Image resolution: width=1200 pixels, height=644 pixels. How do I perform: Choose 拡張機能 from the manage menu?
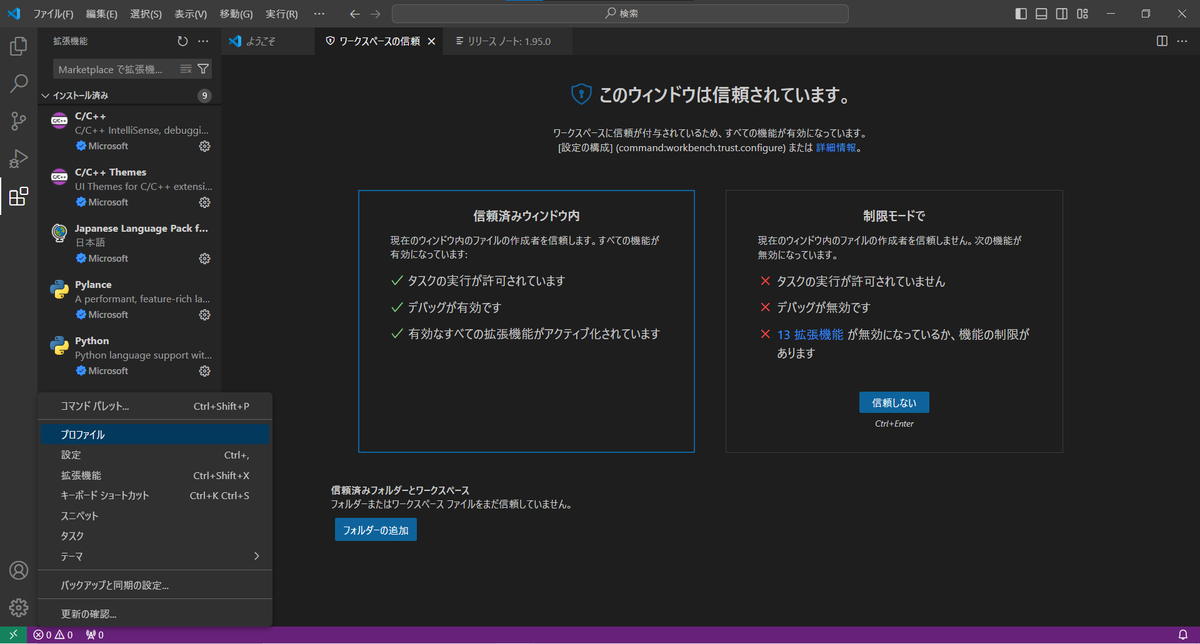(x=155, y=475)
